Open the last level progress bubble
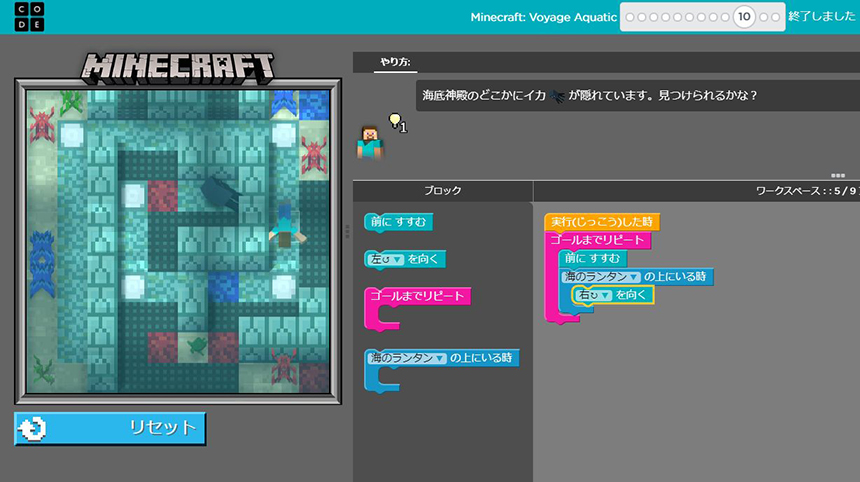 point(776,17)
